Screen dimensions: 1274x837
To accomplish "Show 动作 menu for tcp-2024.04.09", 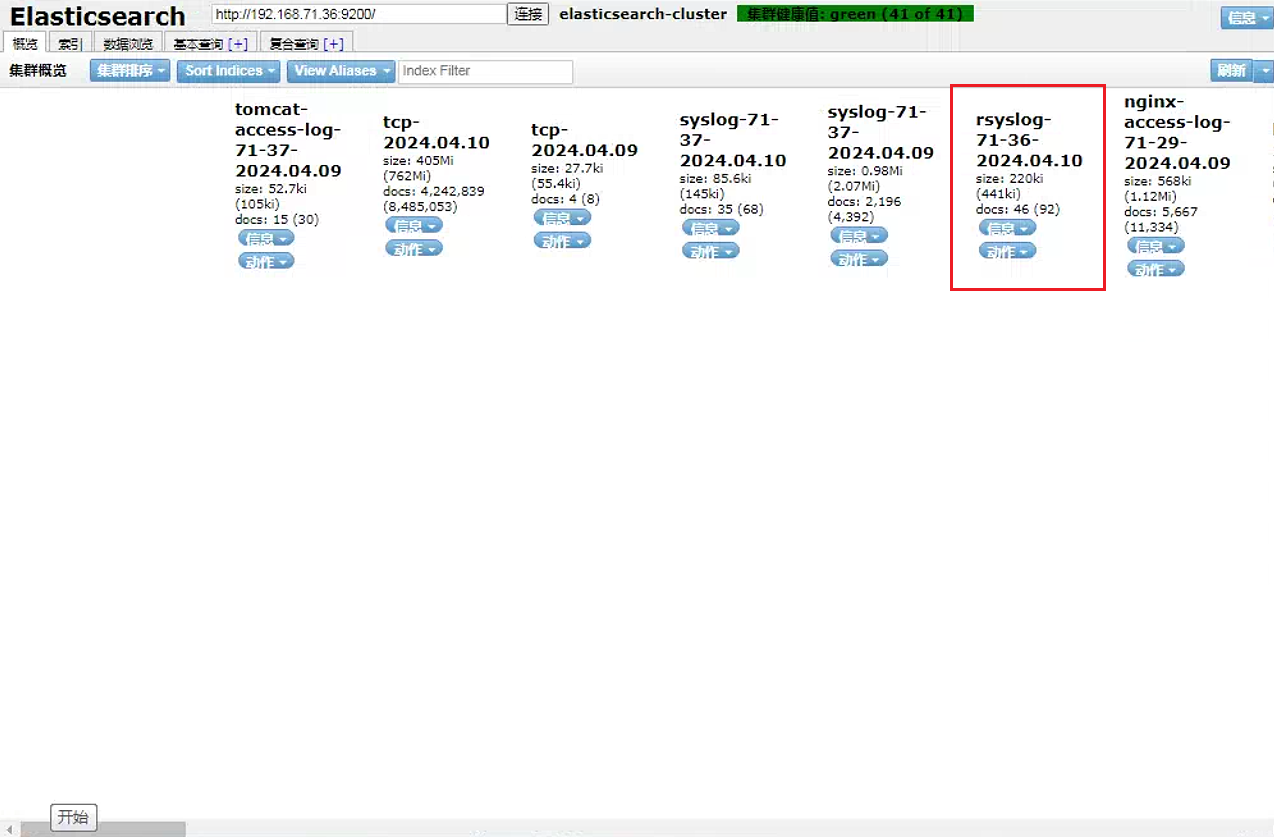I will [562, 240].
